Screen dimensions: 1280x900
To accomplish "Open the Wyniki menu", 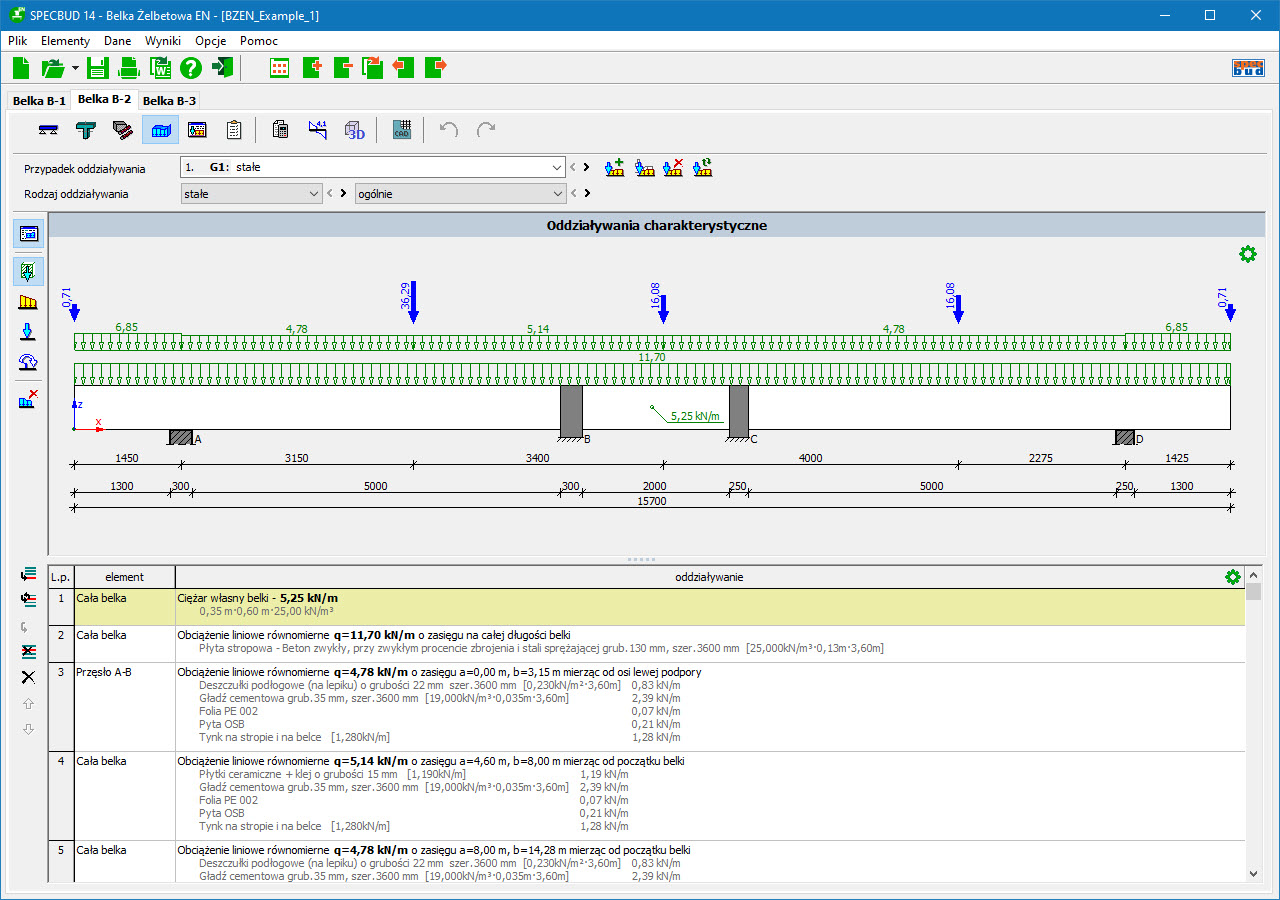I will (x=162, y=41).
